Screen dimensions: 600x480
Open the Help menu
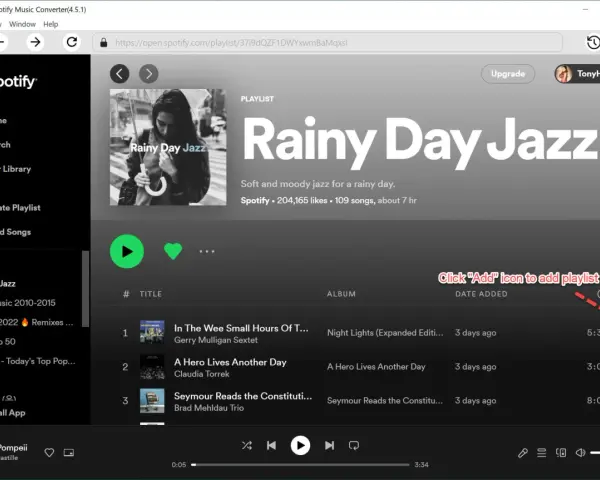point(51,24)
